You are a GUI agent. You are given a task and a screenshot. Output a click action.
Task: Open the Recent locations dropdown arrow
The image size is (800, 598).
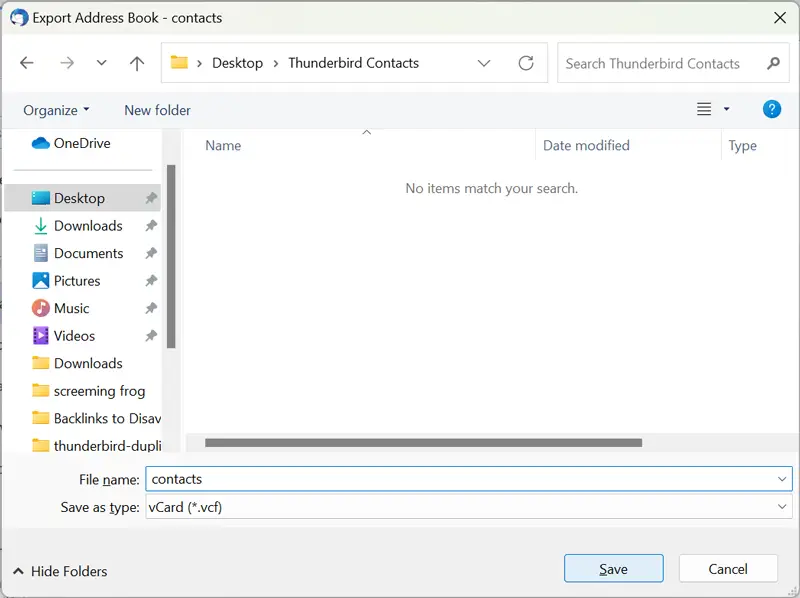point(101,63)
